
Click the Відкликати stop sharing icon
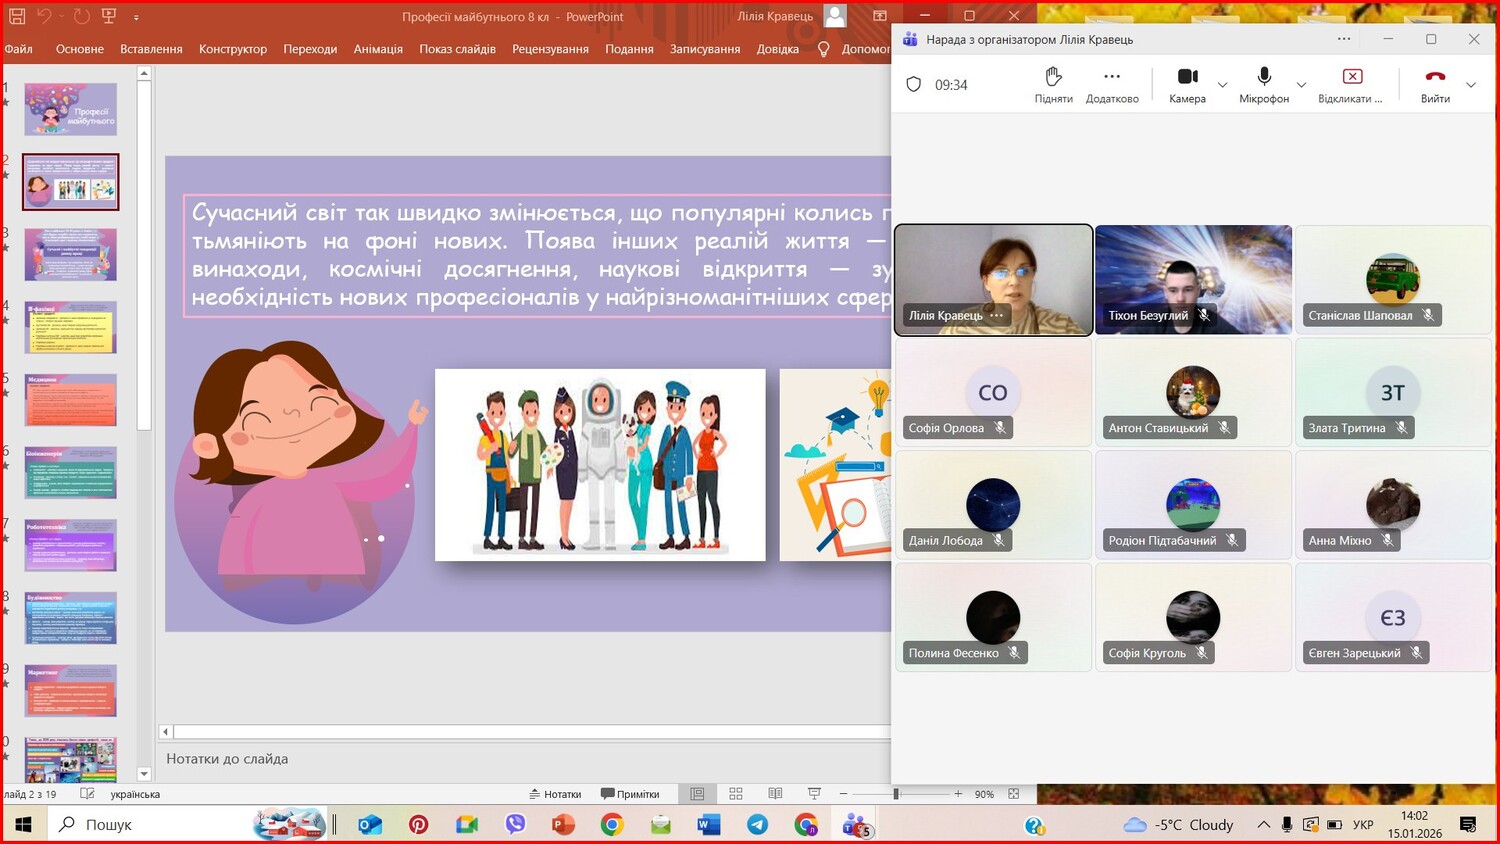tap(1352, 77)
